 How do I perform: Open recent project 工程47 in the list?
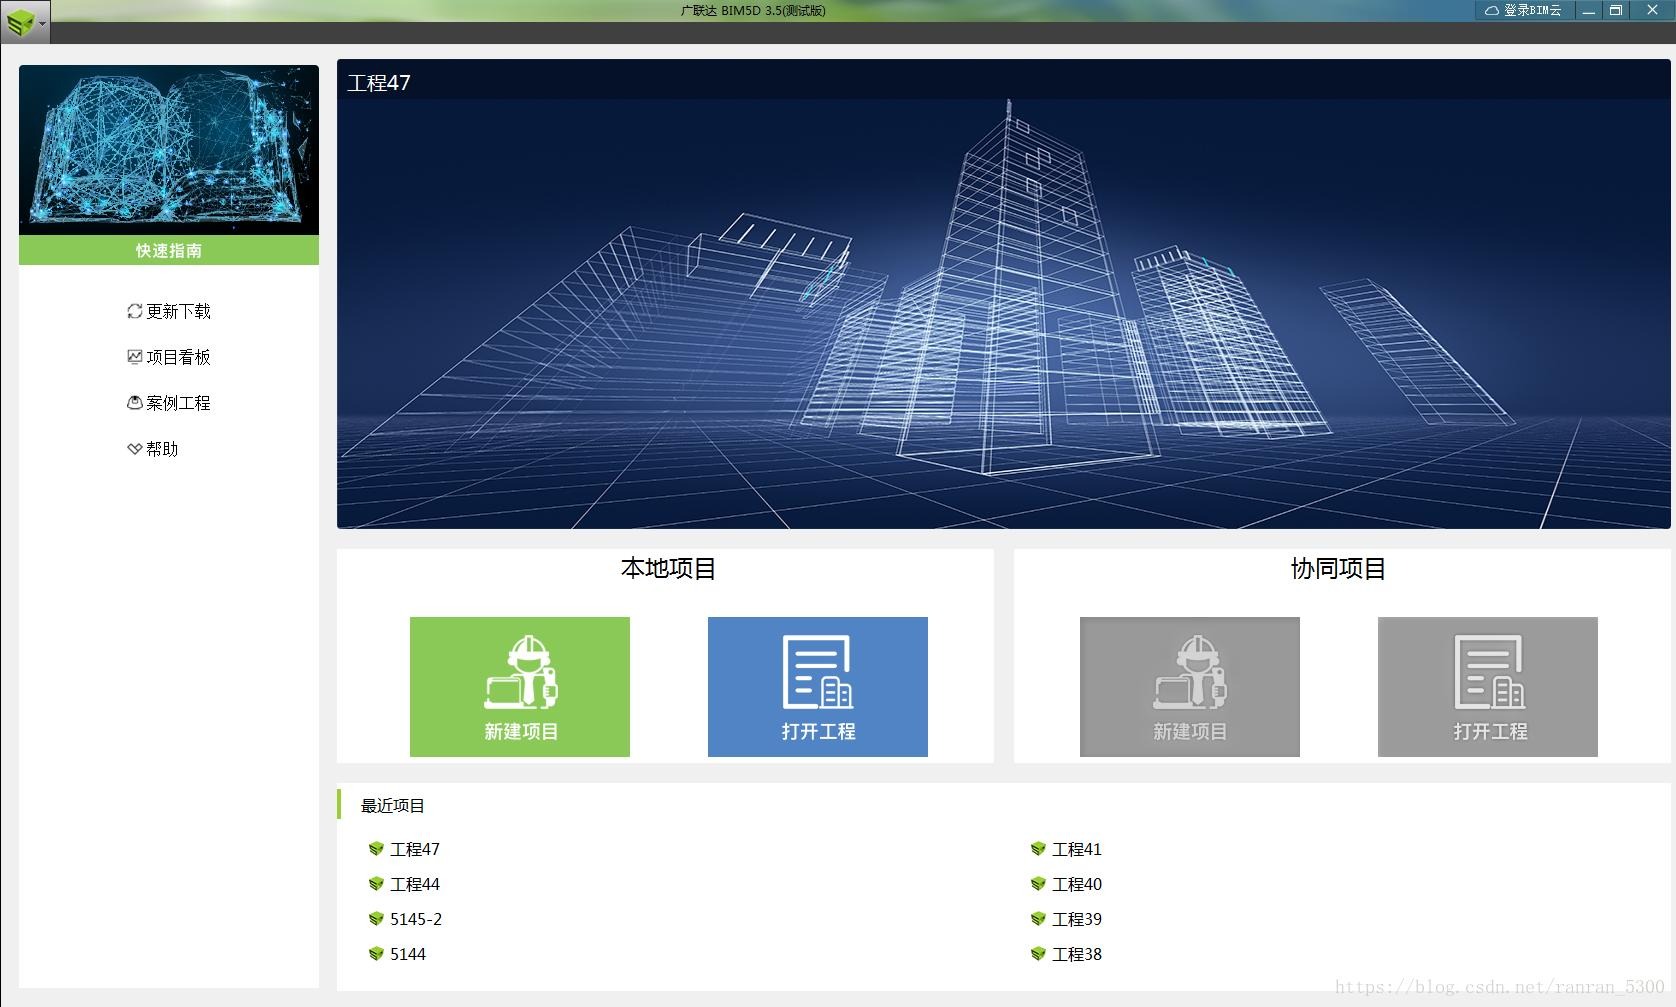coord(415,849)
